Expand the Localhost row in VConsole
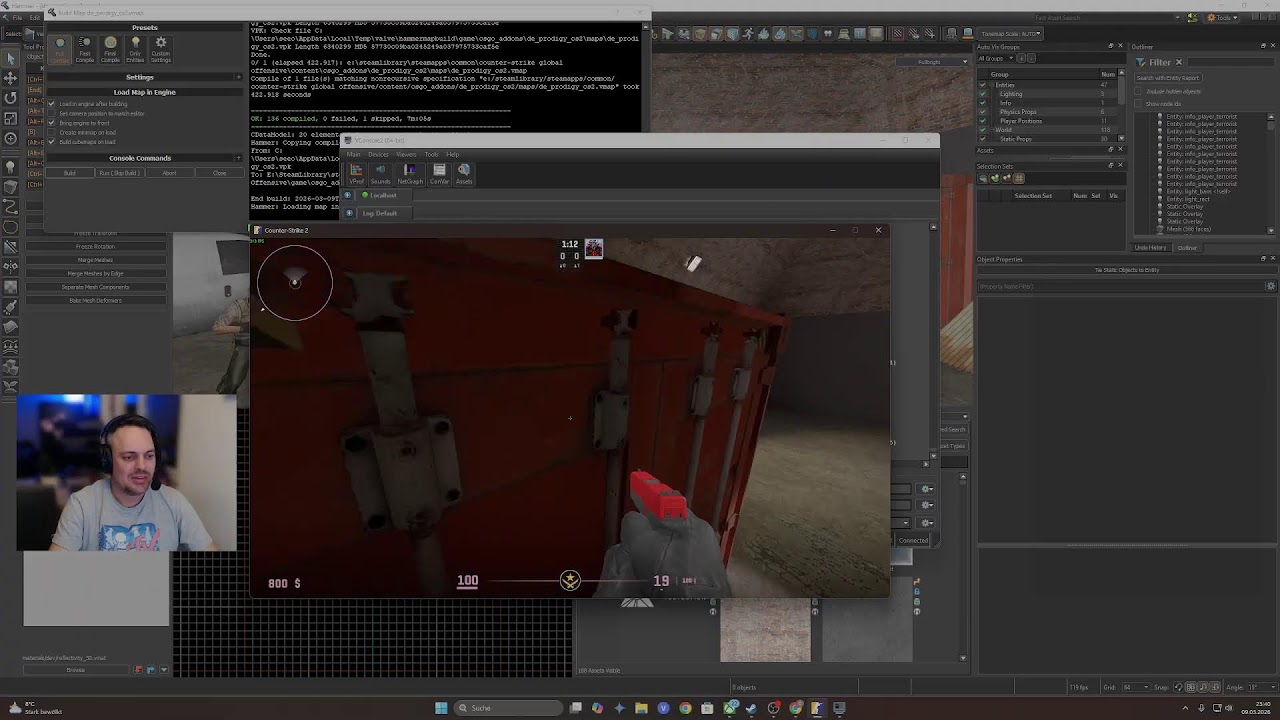Viewport: 1280px width, 720px height. (348, 195)
